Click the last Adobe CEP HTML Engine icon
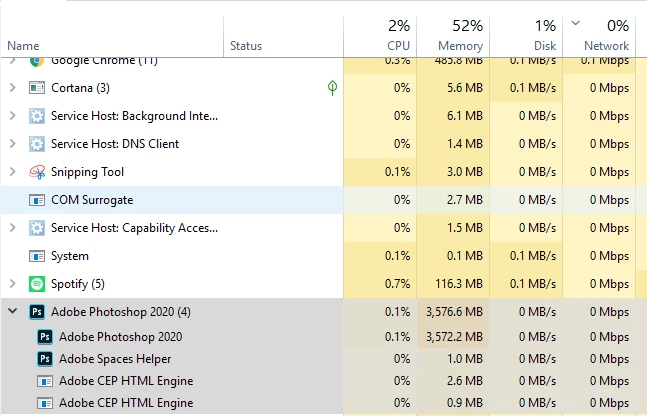The height and width of the screenshot is (416, 647). point(45,403)
